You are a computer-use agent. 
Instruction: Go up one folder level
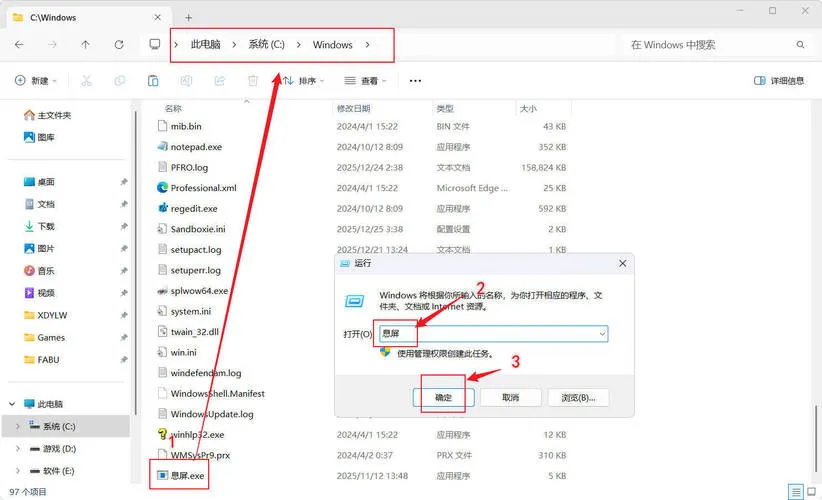[x=85, y=45]
